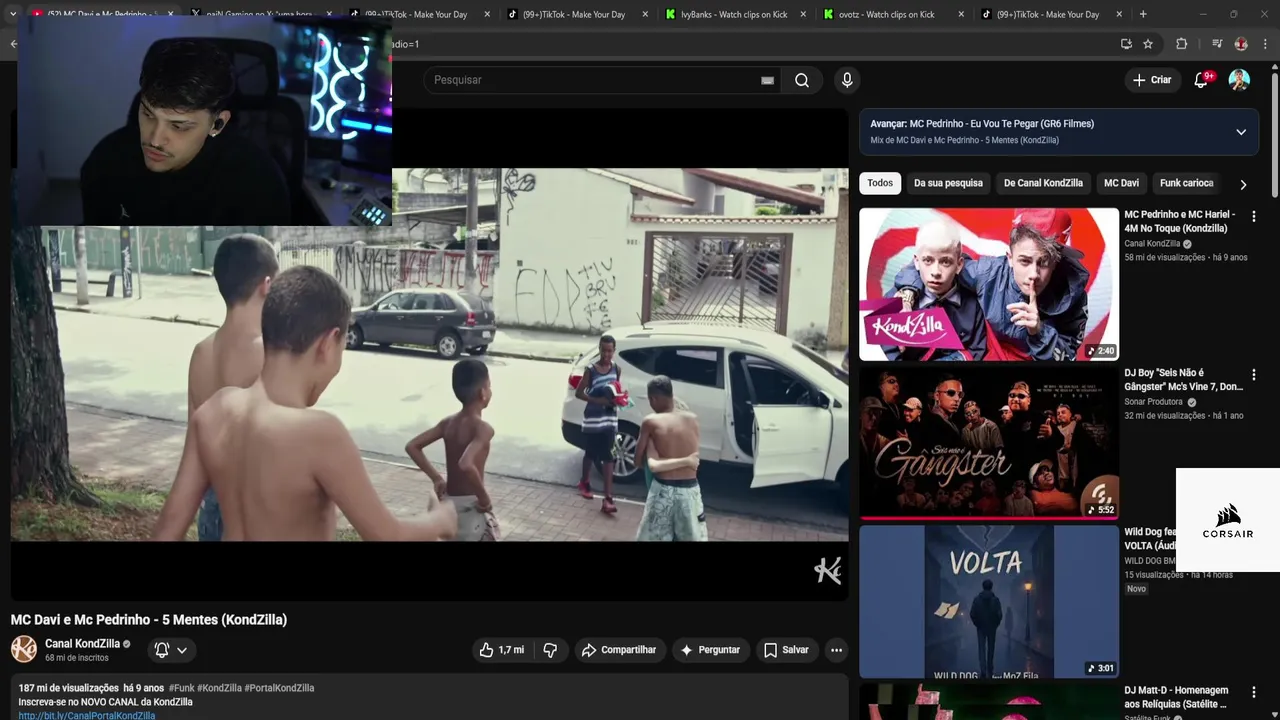This screenshot has height=720, width=1280.
Task: Click the KondZilla watermark in player
Action: (x=827, y=571)
